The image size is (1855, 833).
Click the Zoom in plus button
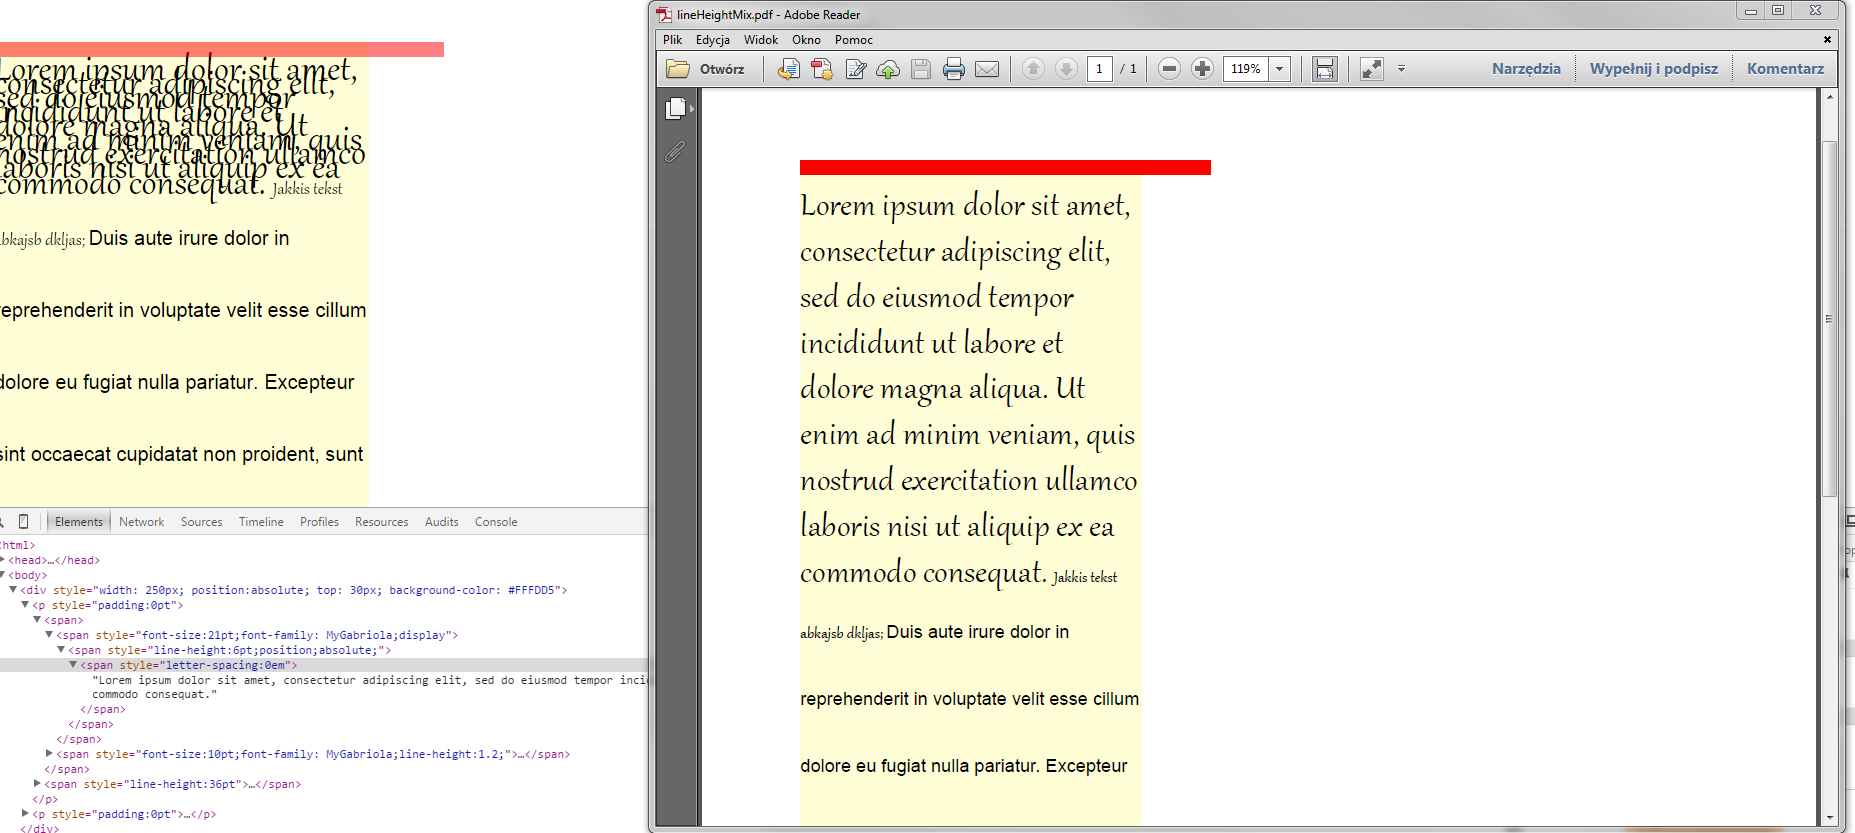coord(1202,69)
